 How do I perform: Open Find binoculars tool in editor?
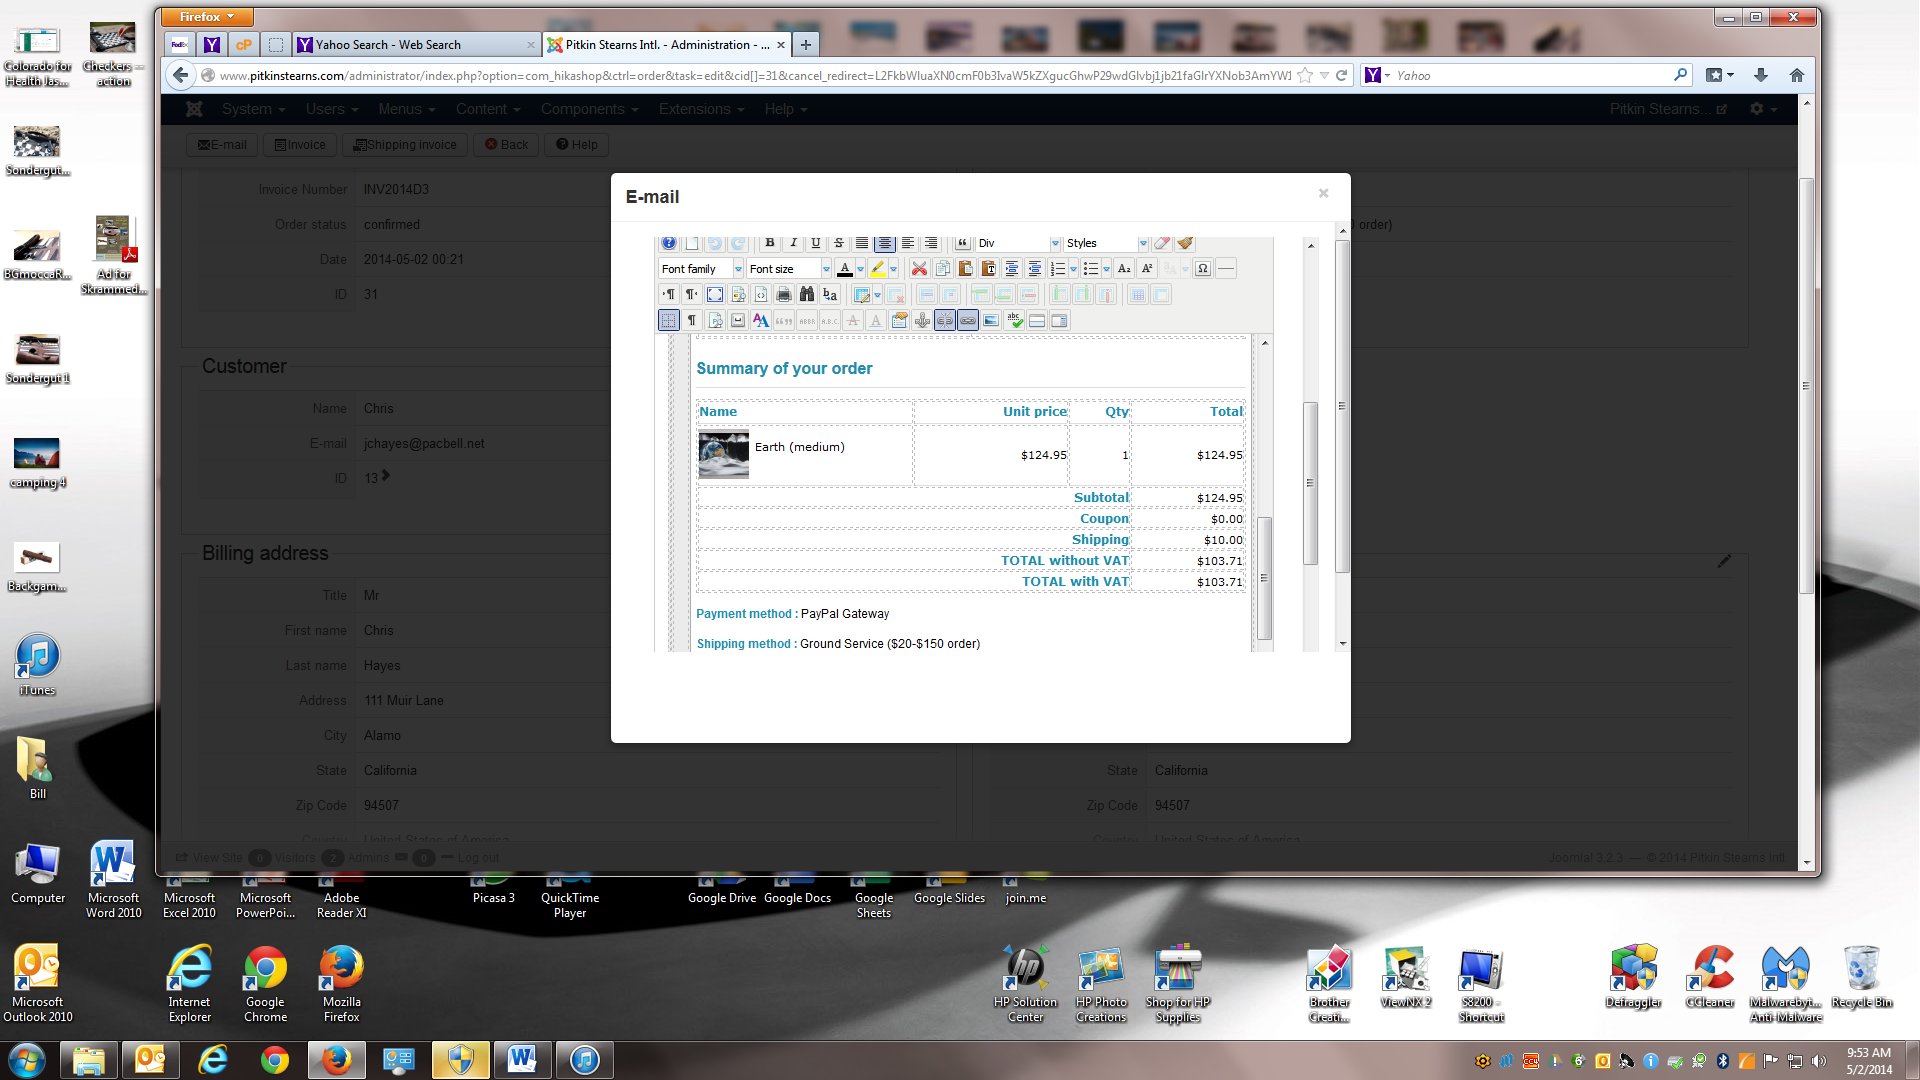click(807, 294)
